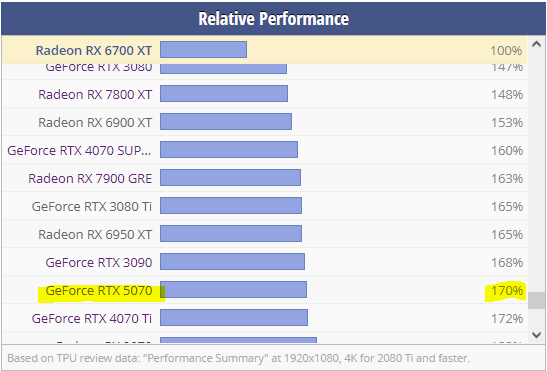547x371 pixels.
Task: Open the GeForce RTX 4070 Ti link
Action: [x=92, y=318]
